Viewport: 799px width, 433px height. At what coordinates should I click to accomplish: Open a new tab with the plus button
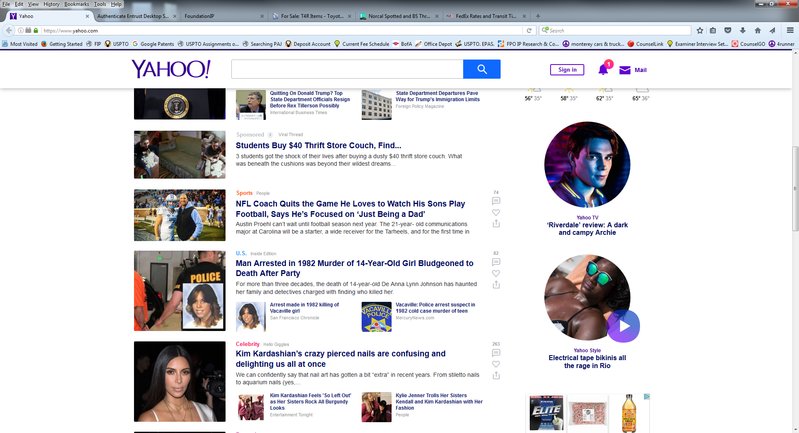(x=538, y=16)
